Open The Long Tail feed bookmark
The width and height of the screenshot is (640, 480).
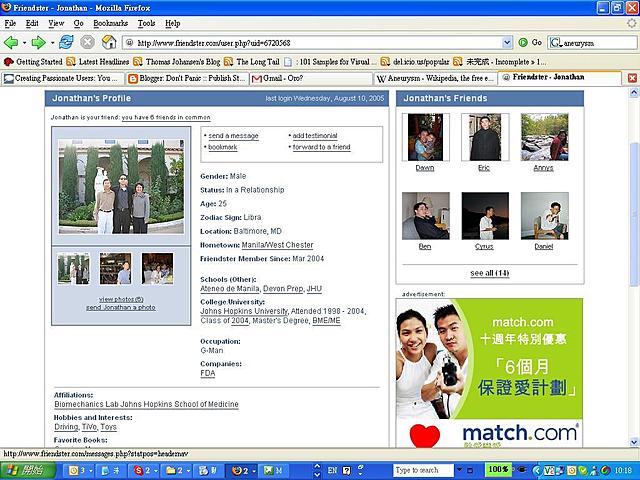[x=252, y=62]
